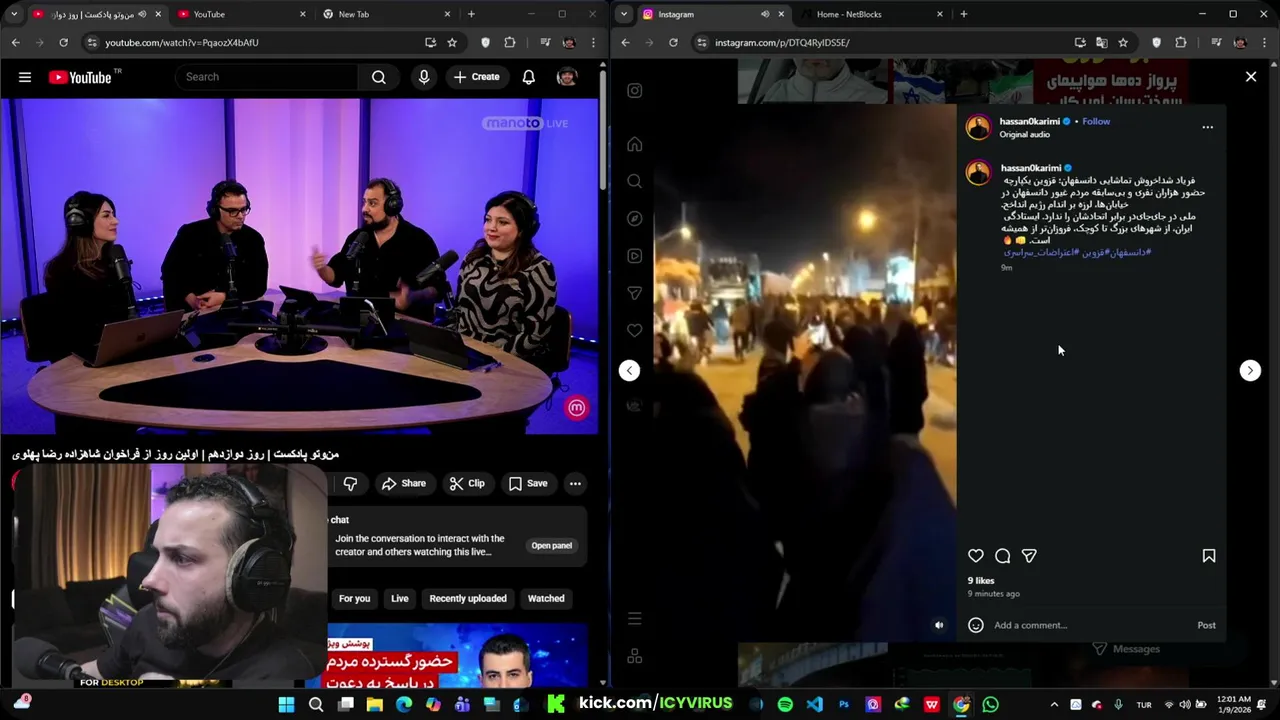Open panel for live chat

(552, 546)
